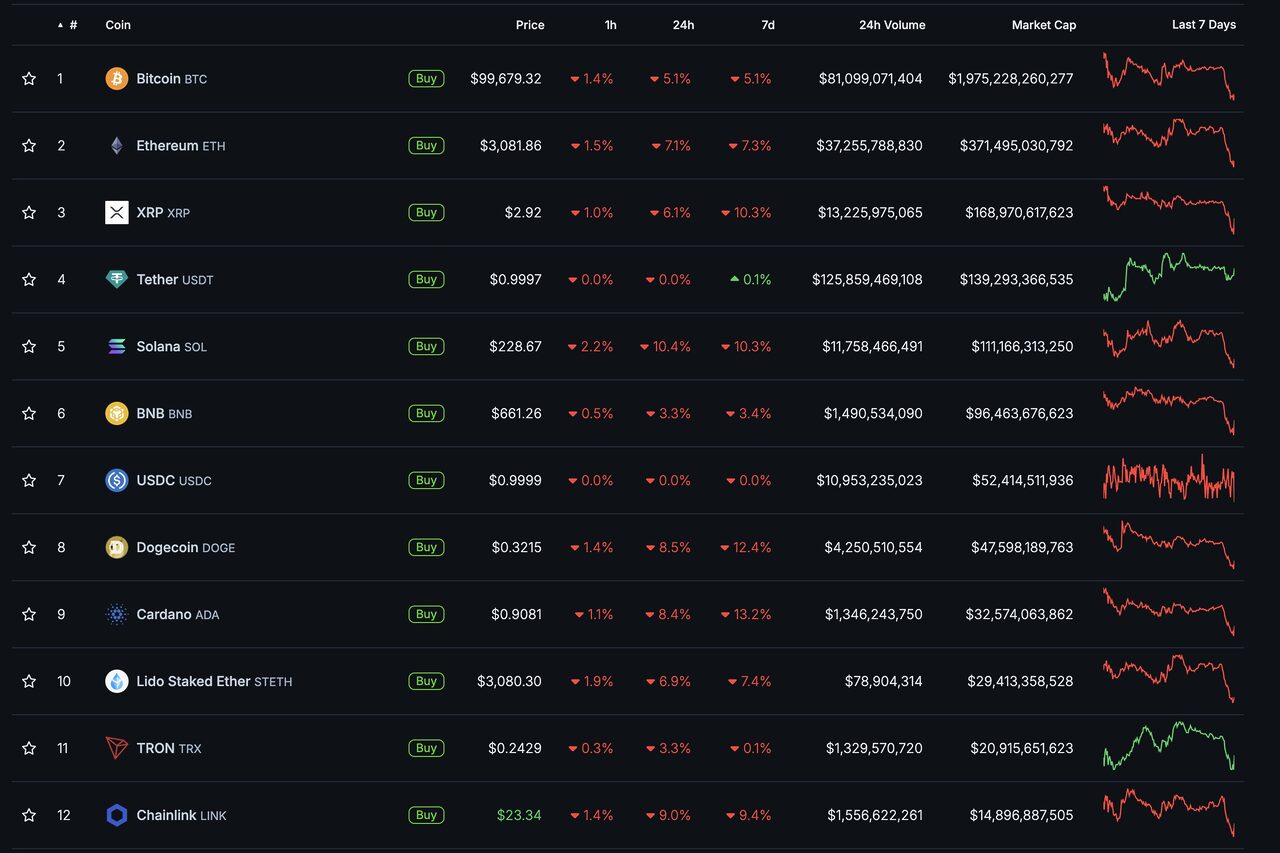This screenshot has width=1280, height=853.
Task: Click the Buy button for Dogecoin
Action: pyautogui.click(x=426, y=547)
